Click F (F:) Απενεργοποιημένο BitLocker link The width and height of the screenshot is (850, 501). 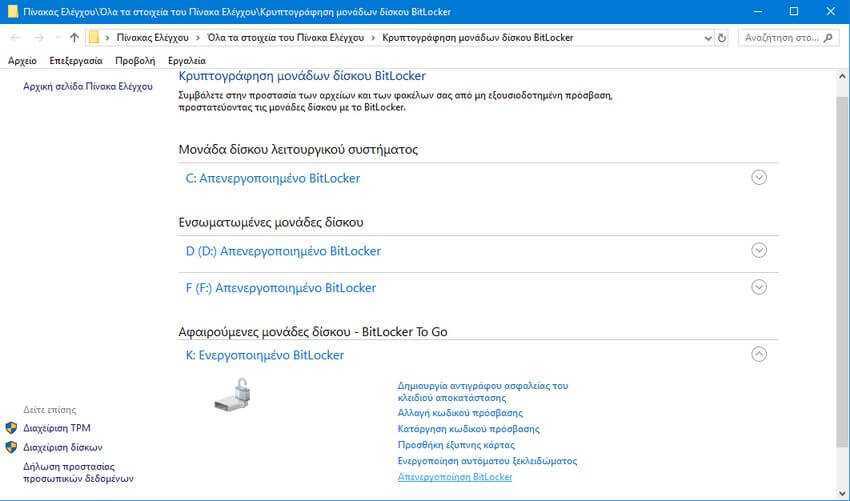click(x=281, y=288)
